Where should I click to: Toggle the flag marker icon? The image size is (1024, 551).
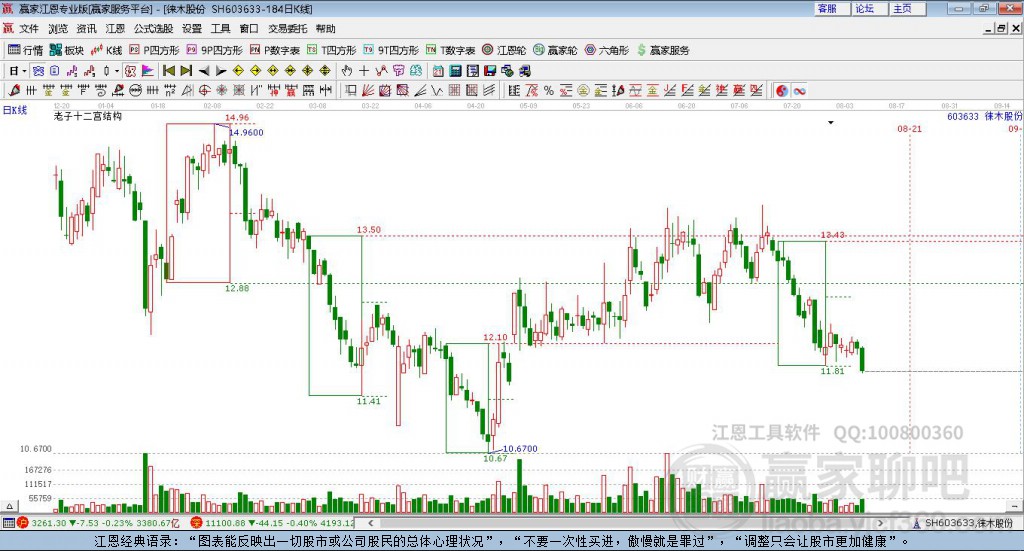148,71
